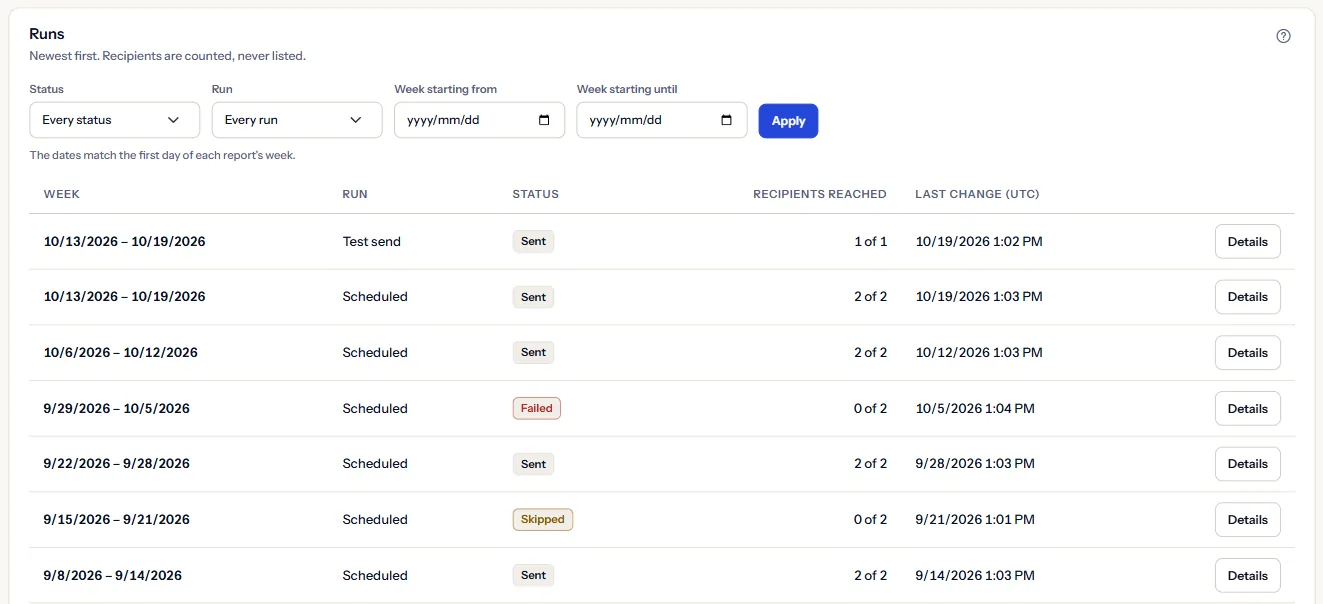Viewport: 1323px width, 604px height.
Task: Click timestamp 9/28/2026 1:03 PM
Action: click(x=975, y=464)
